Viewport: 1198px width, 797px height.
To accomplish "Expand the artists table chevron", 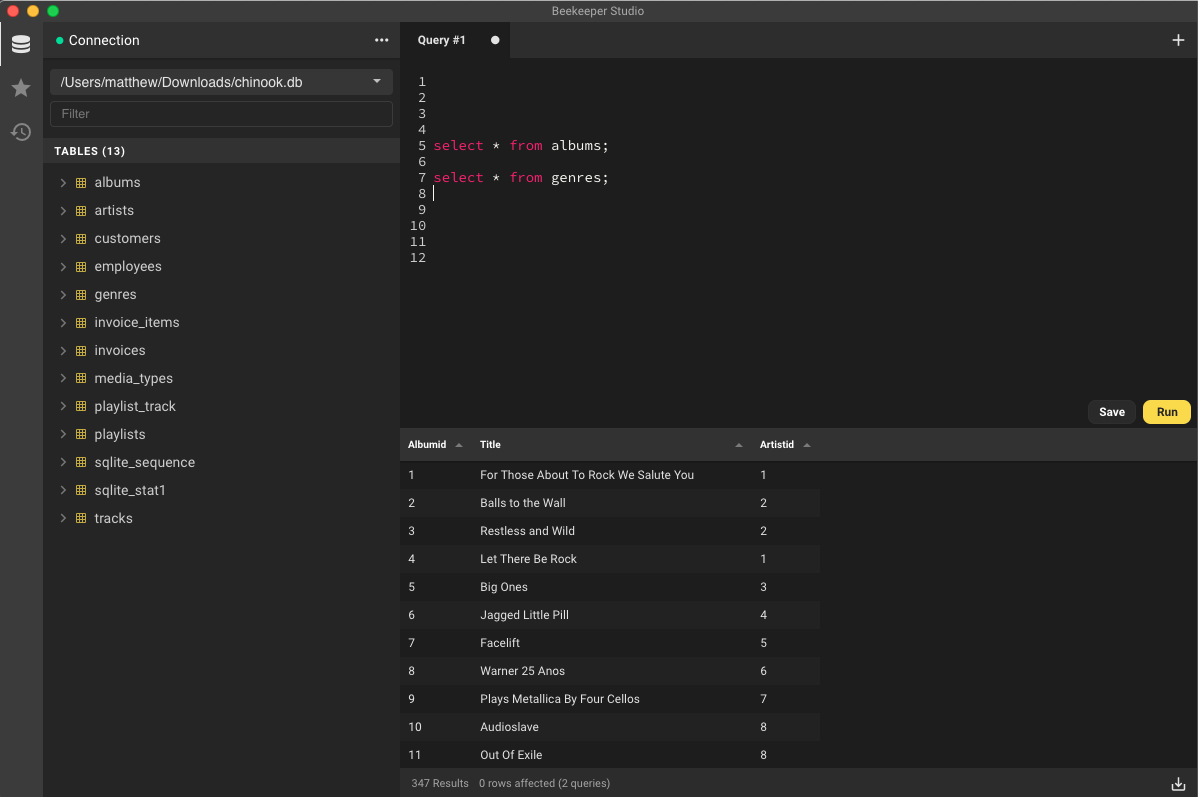I will pyautogui.click(x=63, y=211).
